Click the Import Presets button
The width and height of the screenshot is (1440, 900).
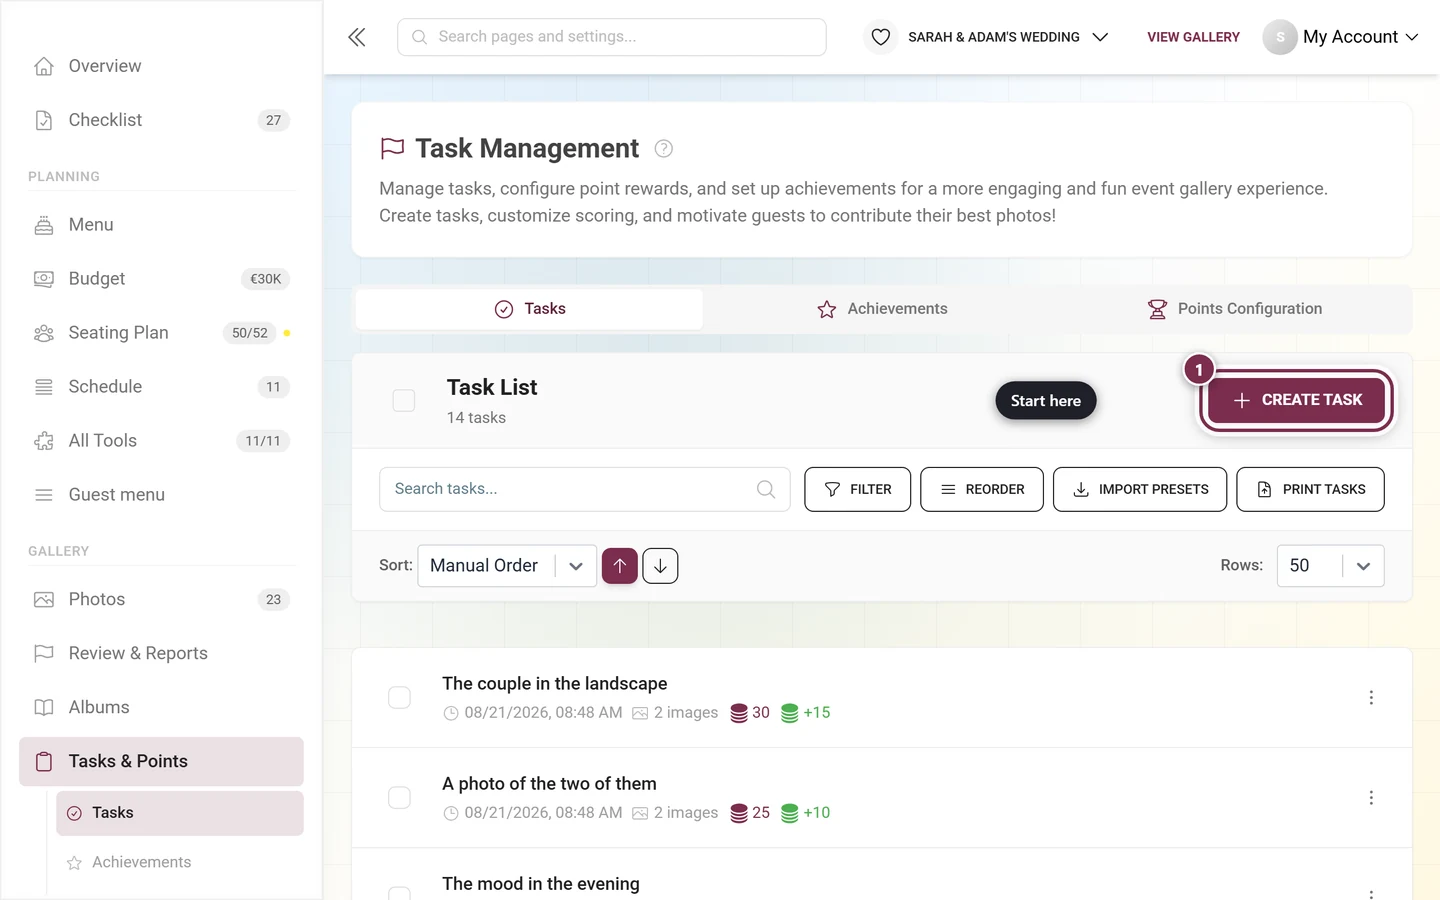(x=1140, y=489)
